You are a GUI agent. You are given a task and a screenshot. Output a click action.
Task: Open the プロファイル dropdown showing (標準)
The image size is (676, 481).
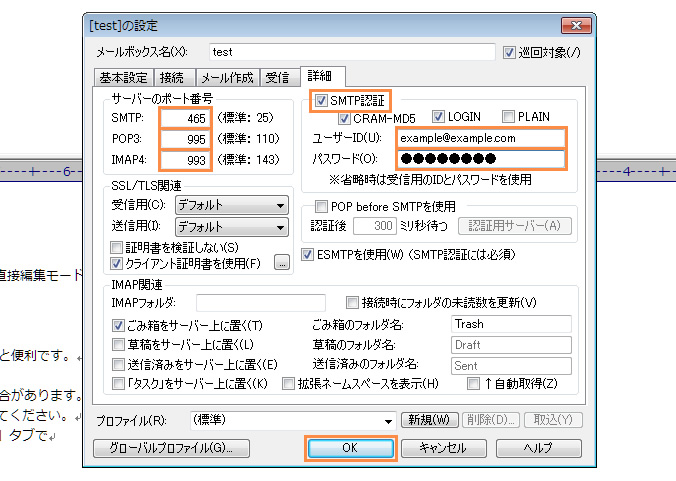click(x=293, y=420)
